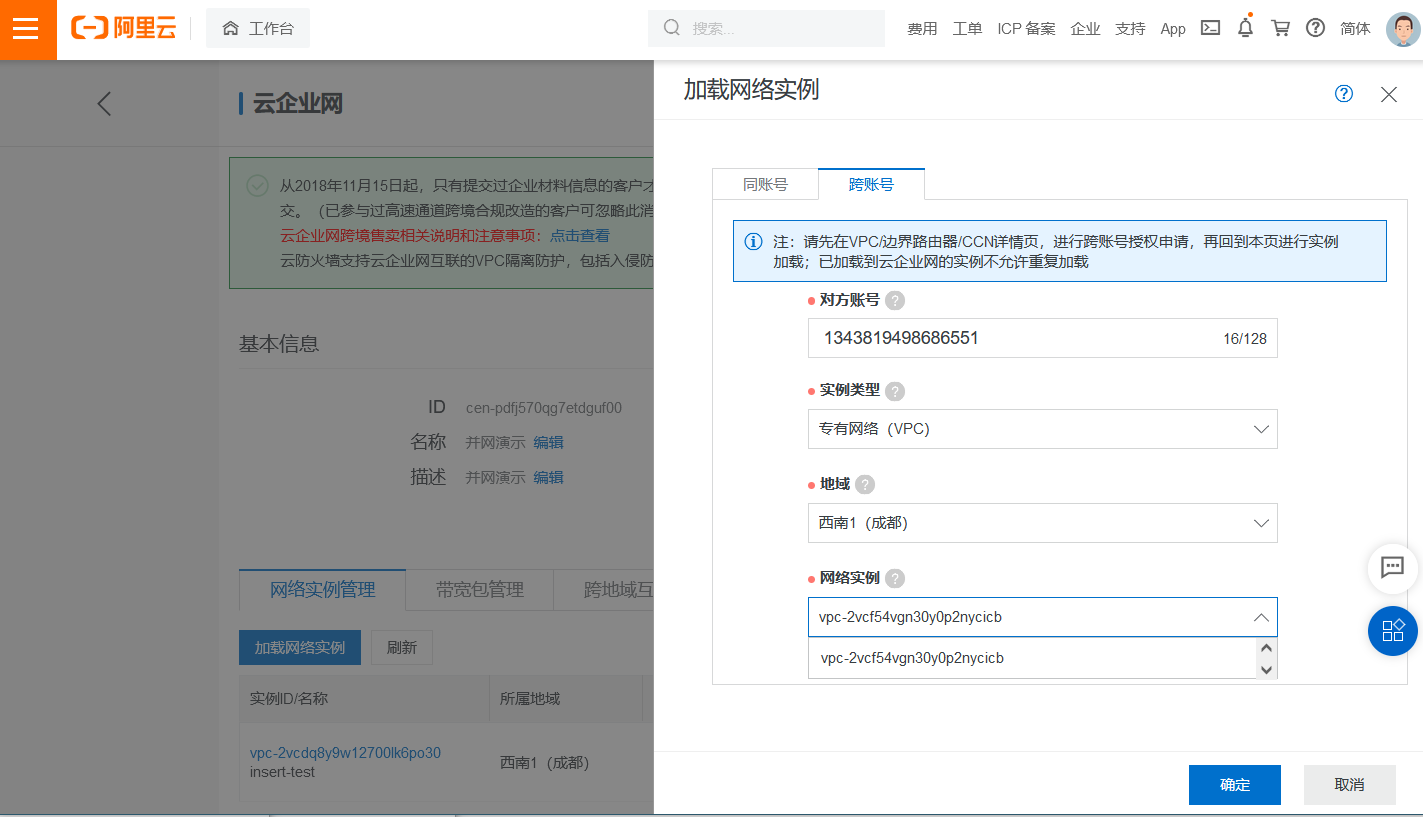Image resolution: width=1423 pixels, height=817 pixels.
Task: Open the chat support floating icon
Action: [1393, 568]
